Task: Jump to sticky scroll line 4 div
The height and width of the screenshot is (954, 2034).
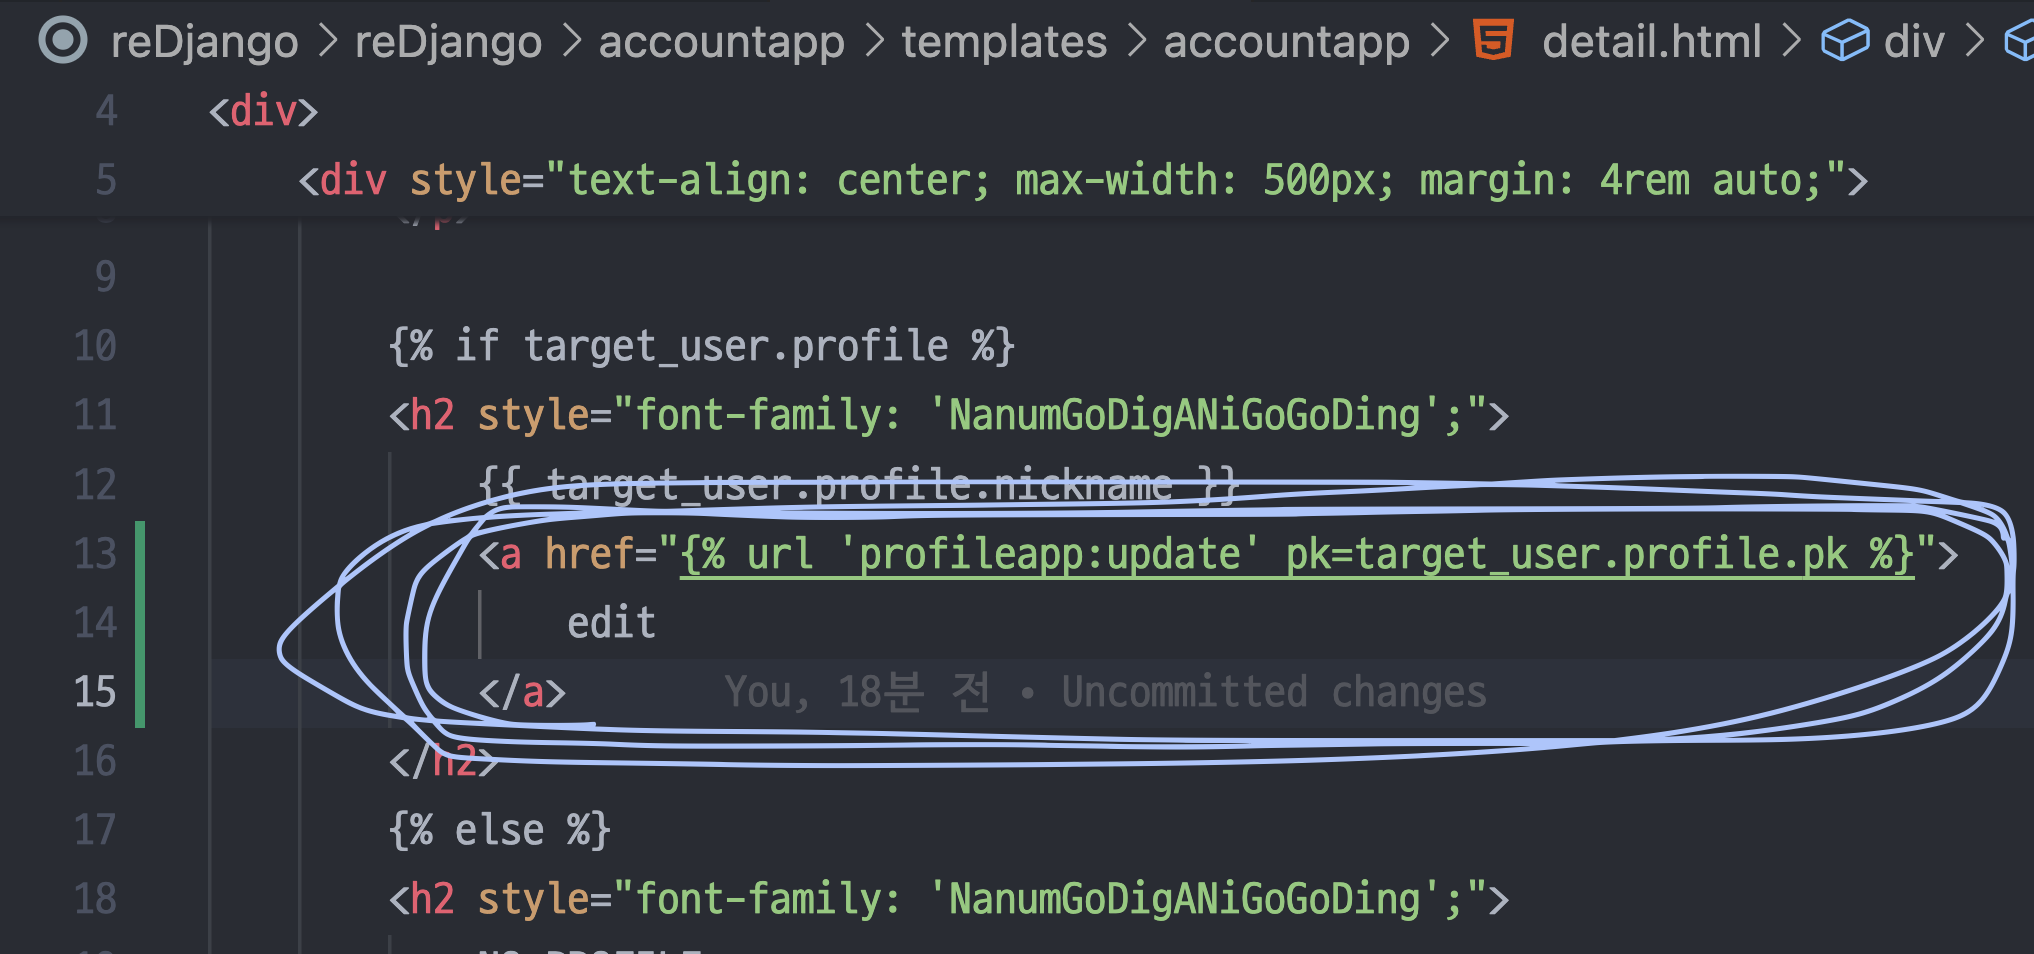Action: 263,111
